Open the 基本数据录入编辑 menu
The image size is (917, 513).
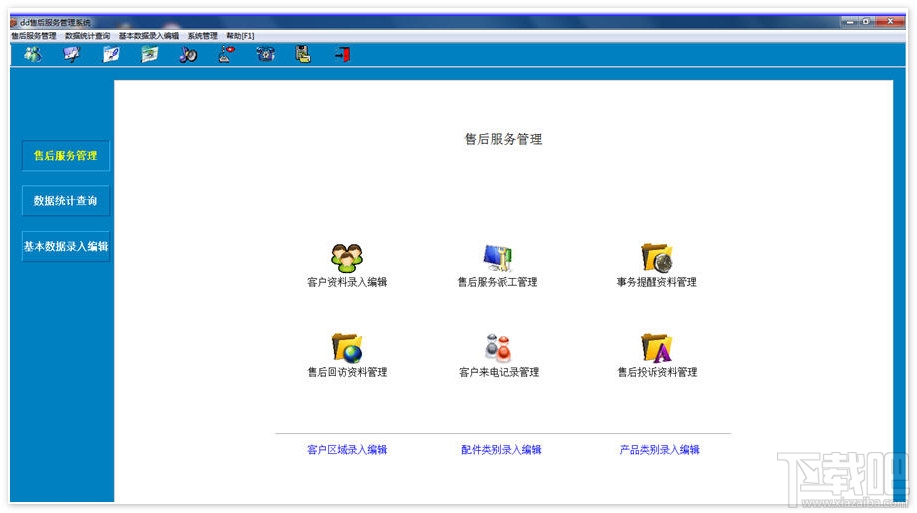(x=149, y=36)
